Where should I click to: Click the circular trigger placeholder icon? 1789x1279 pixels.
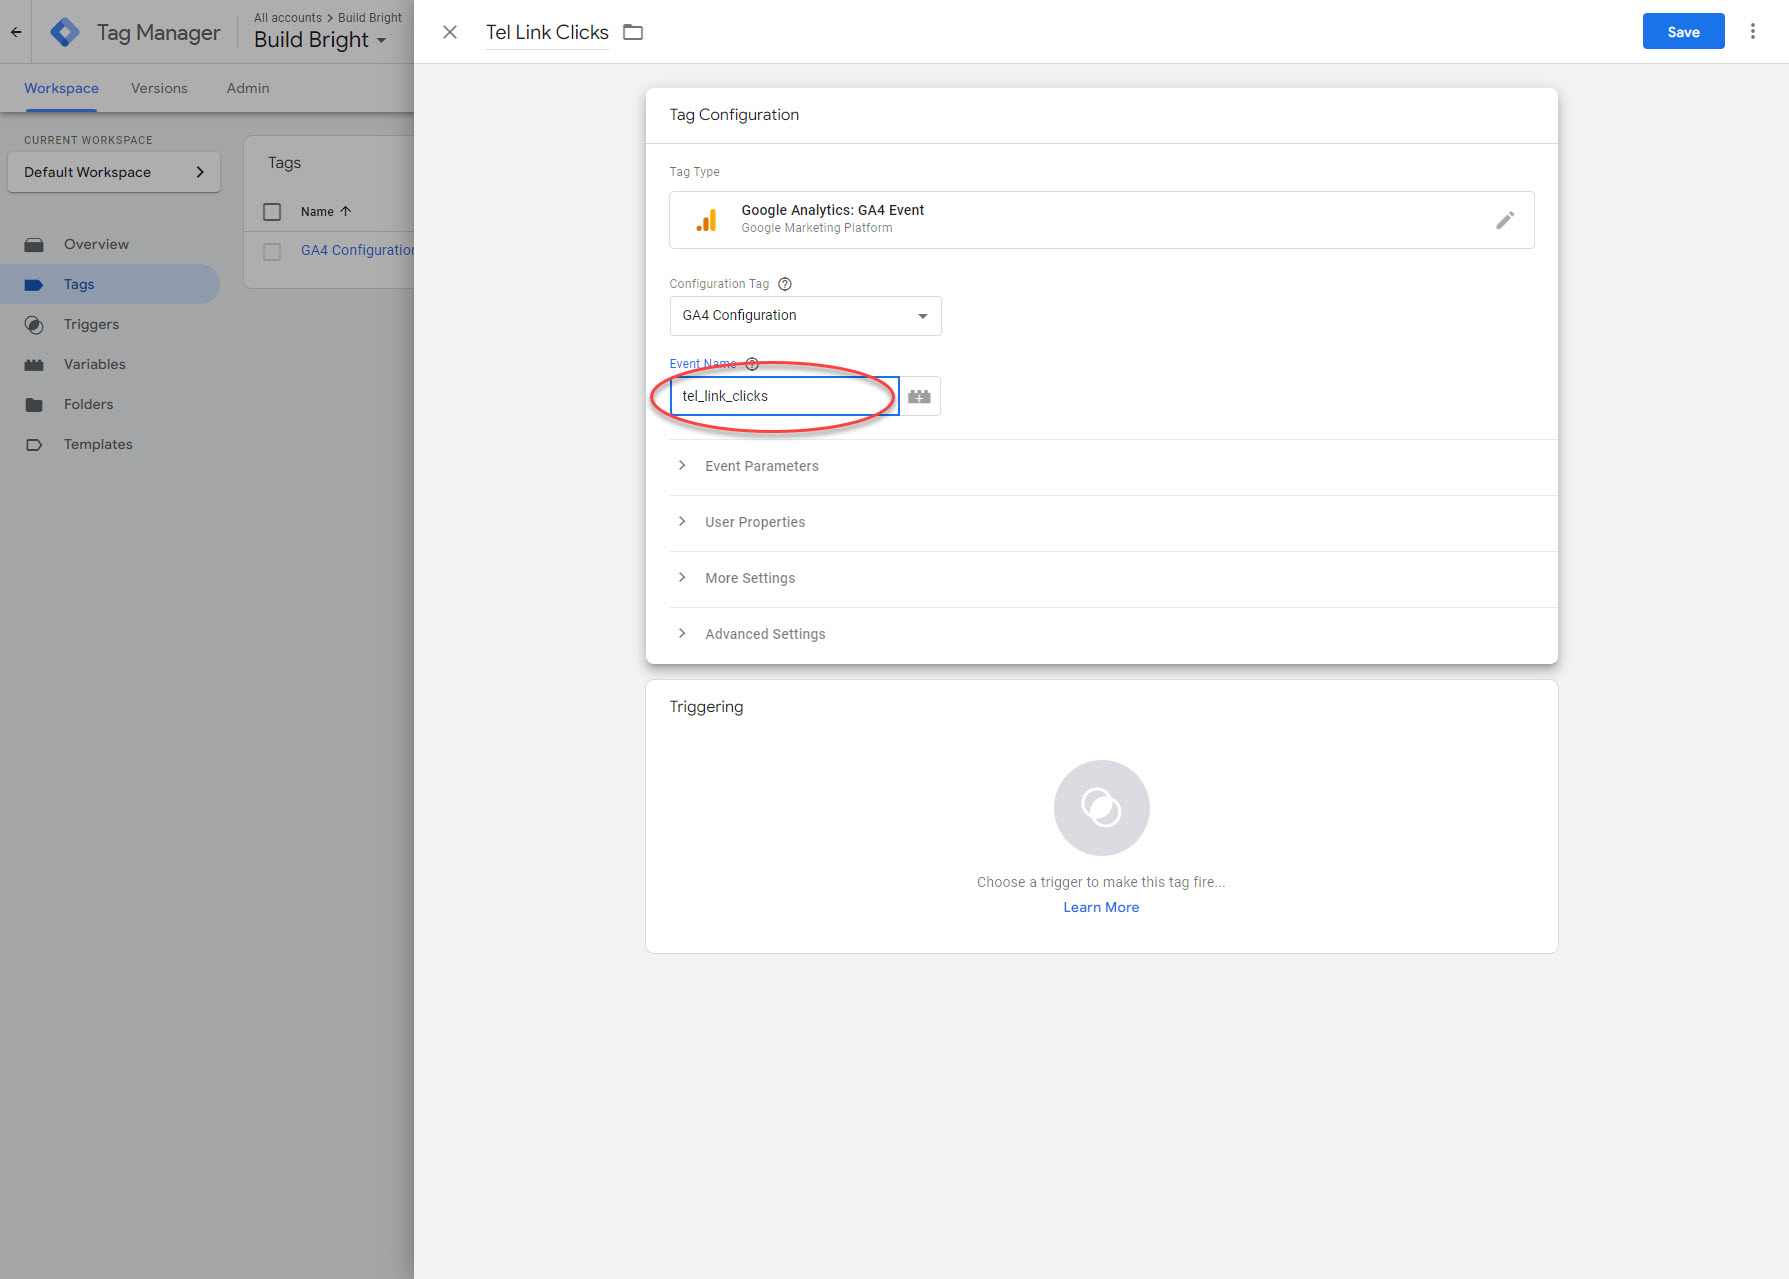pyautogui.click(x=1101, y=808)
